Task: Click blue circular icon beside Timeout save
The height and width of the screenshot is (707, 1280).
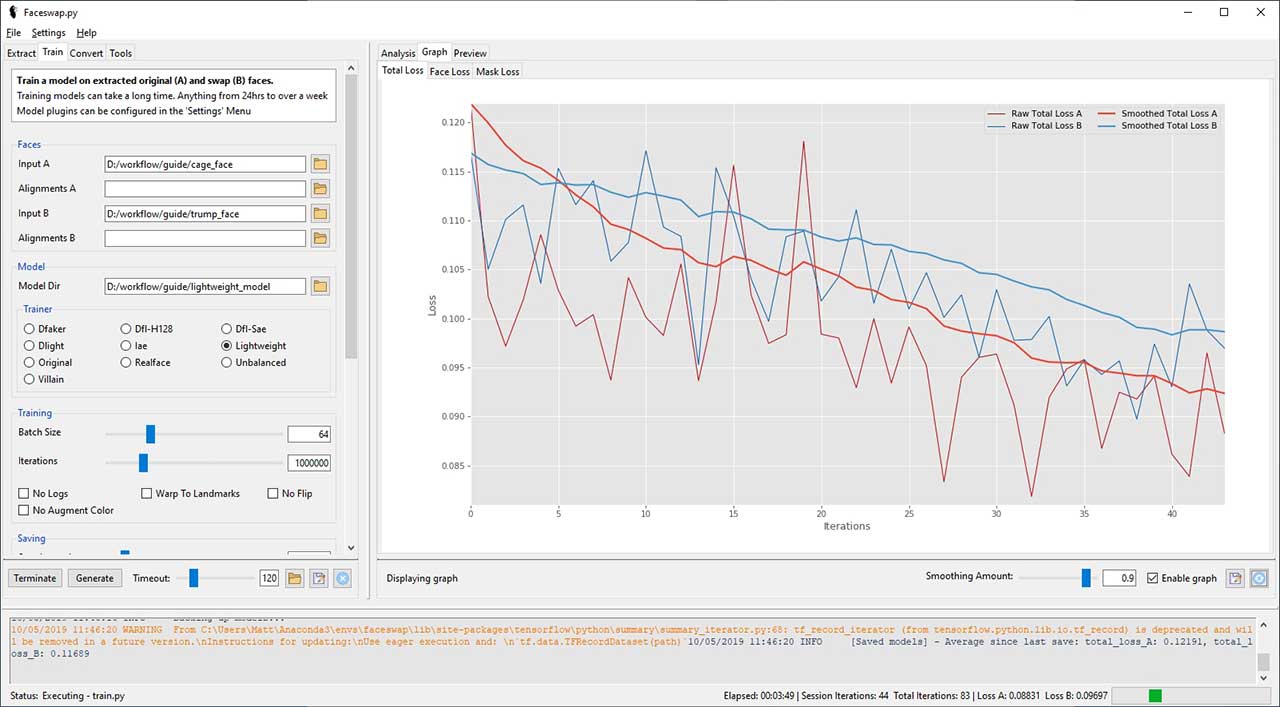Action: point(342,578)
